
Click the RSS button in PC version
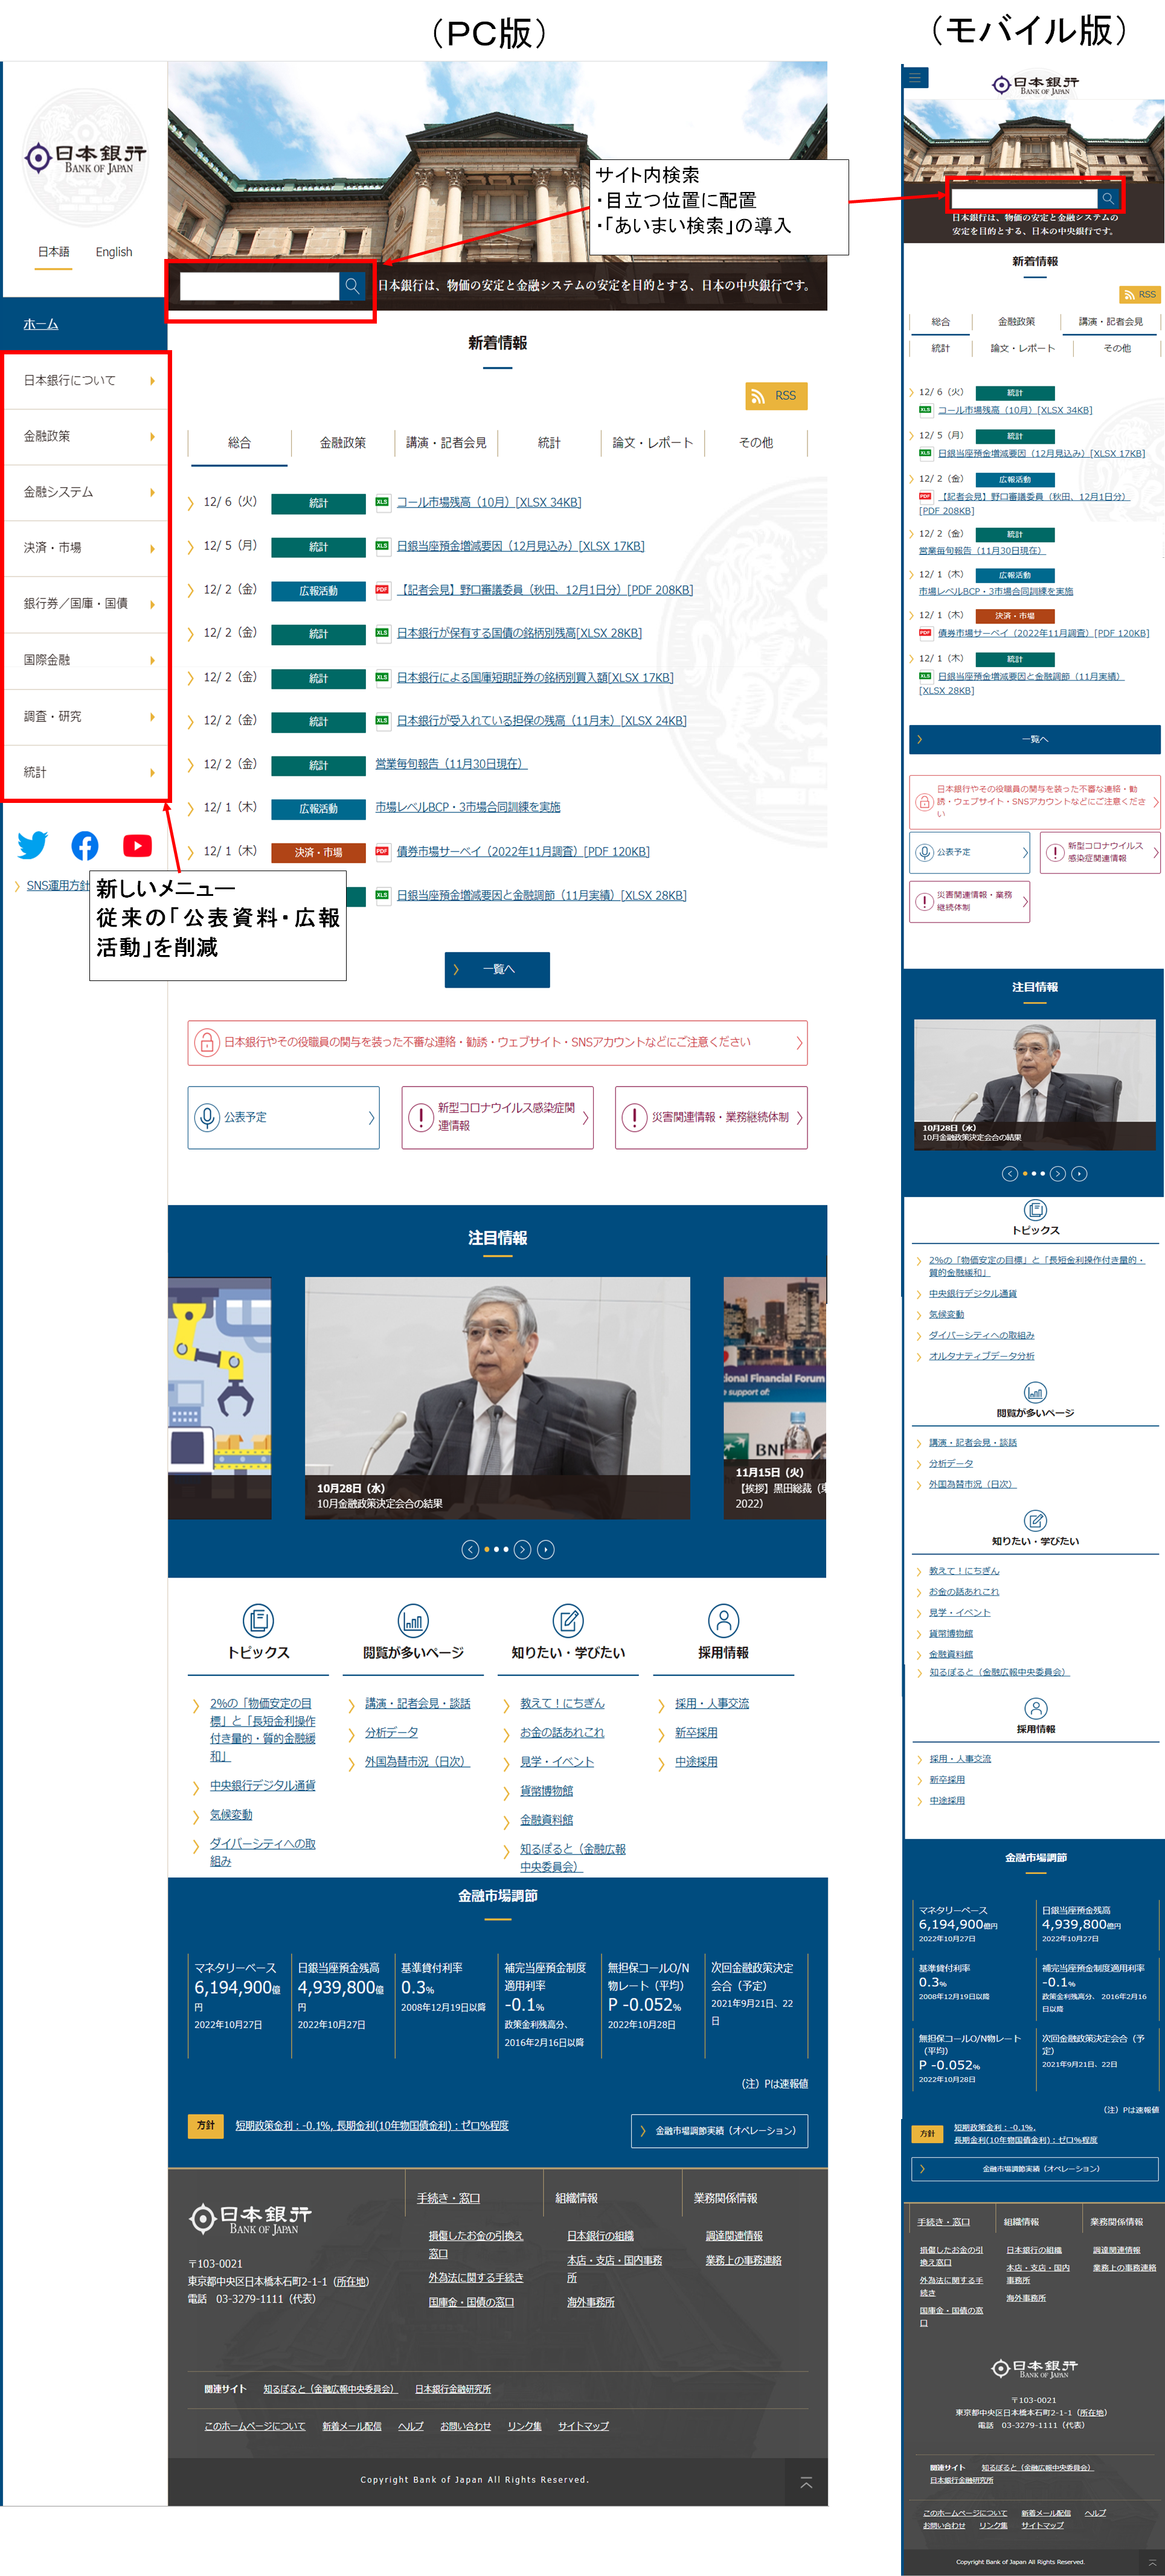coord(776,396)
